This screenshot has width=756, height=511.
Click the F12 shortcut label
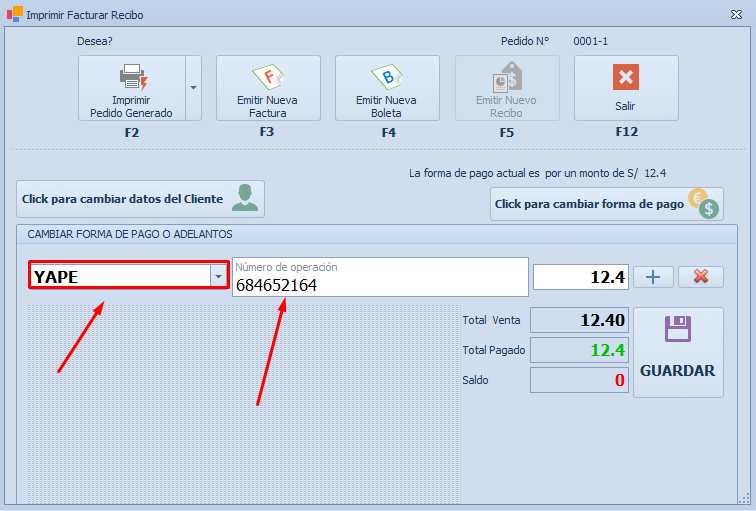click(x=626, y=132)
